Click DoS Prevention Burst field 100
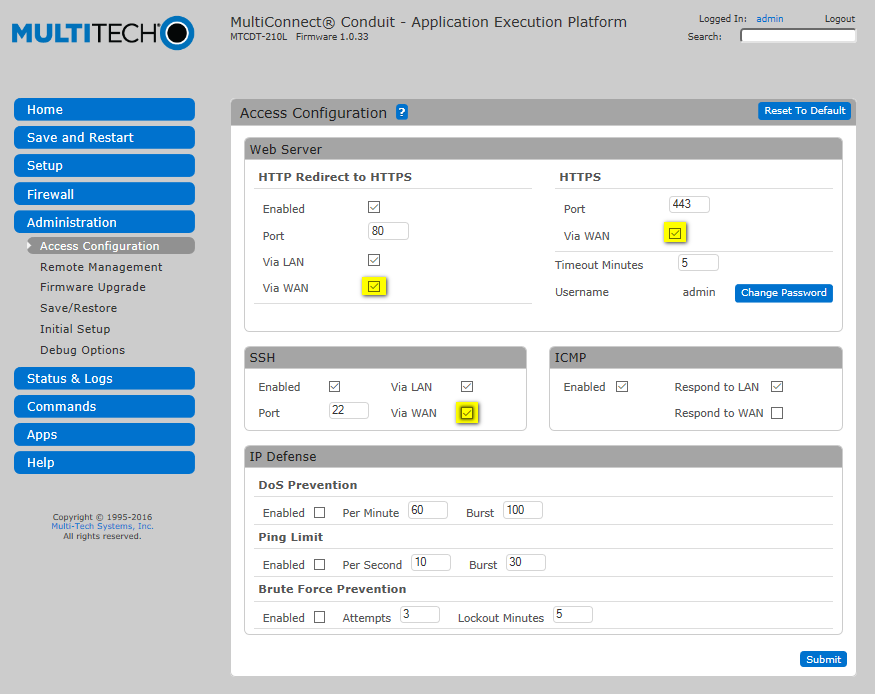The width and height of the screenshot is (875, 694). click(x=523, y=510)
